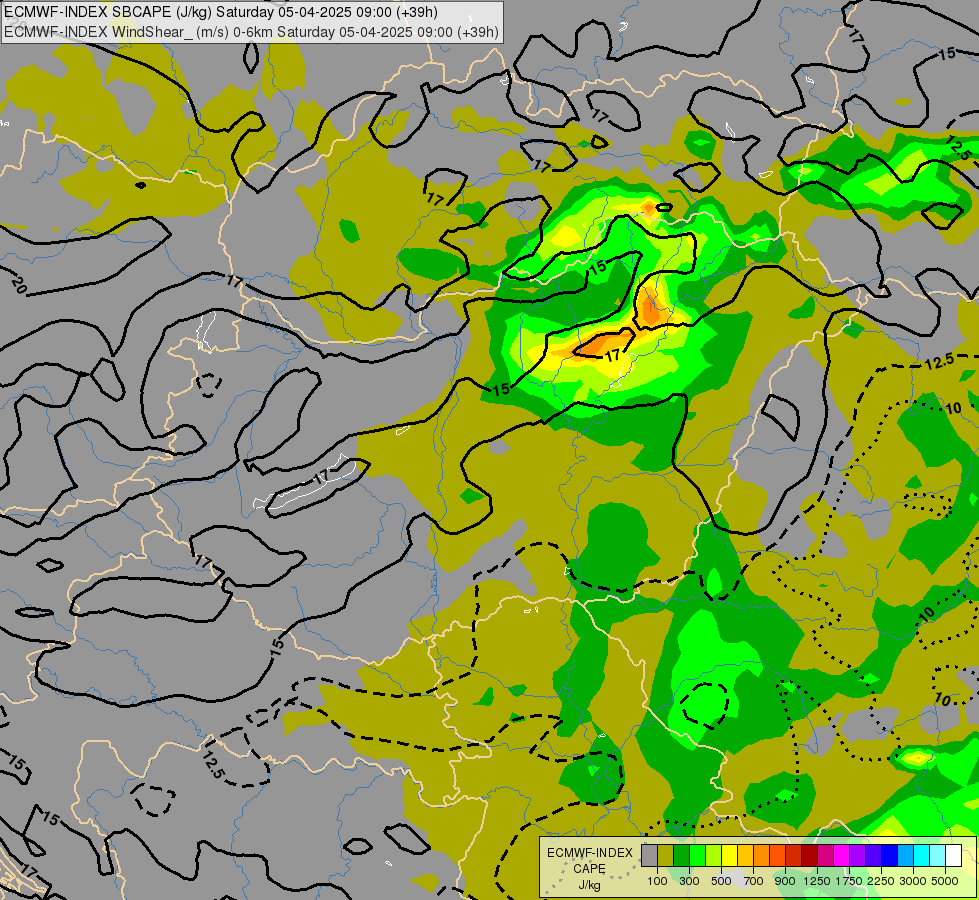
Task: Click the indigo swatch before 2250
Action: [x=873, y=855]
